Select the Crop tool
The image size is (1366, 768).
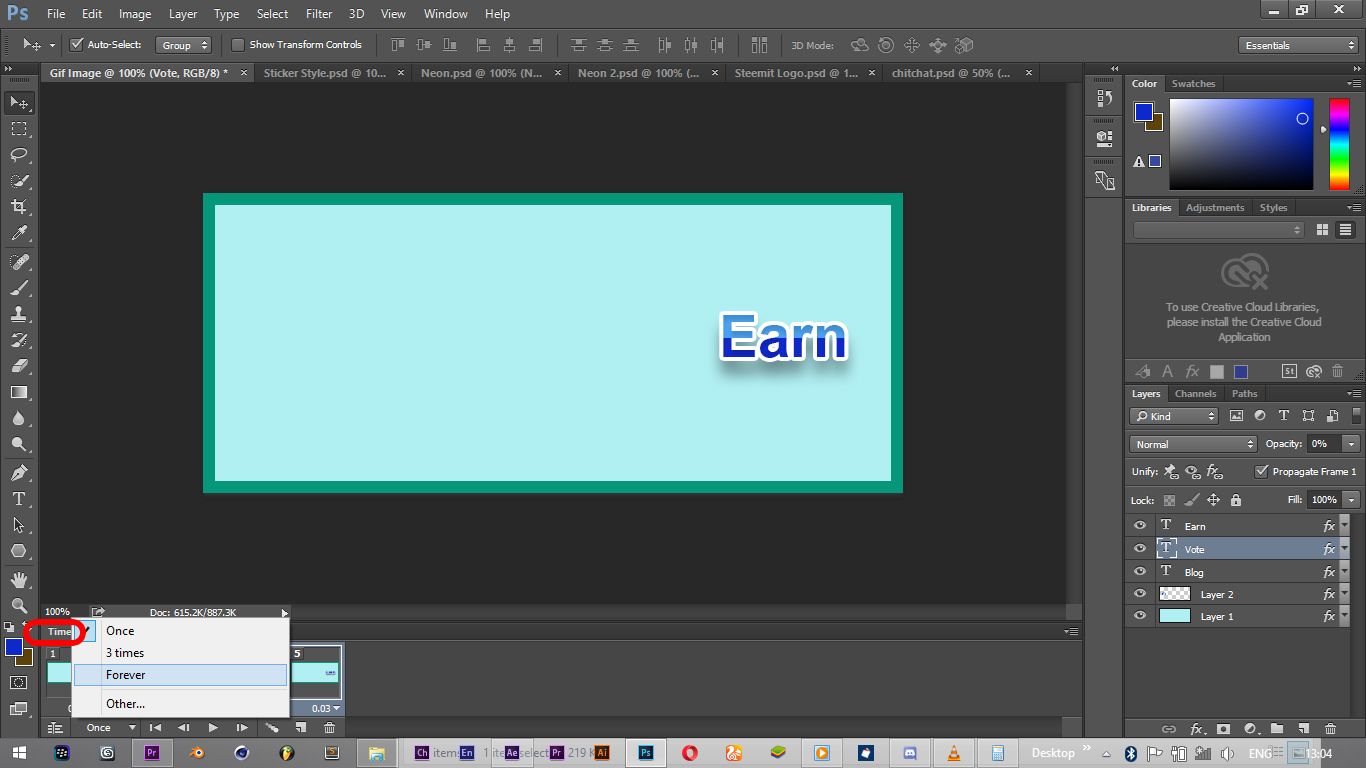click(x=18, y=207)
